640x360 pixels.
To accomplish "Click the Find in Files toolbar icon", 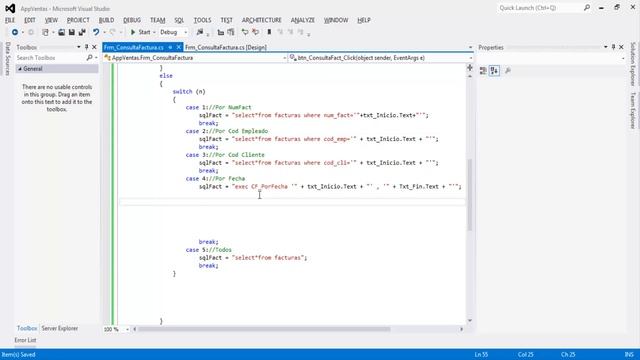I will 200,32.
